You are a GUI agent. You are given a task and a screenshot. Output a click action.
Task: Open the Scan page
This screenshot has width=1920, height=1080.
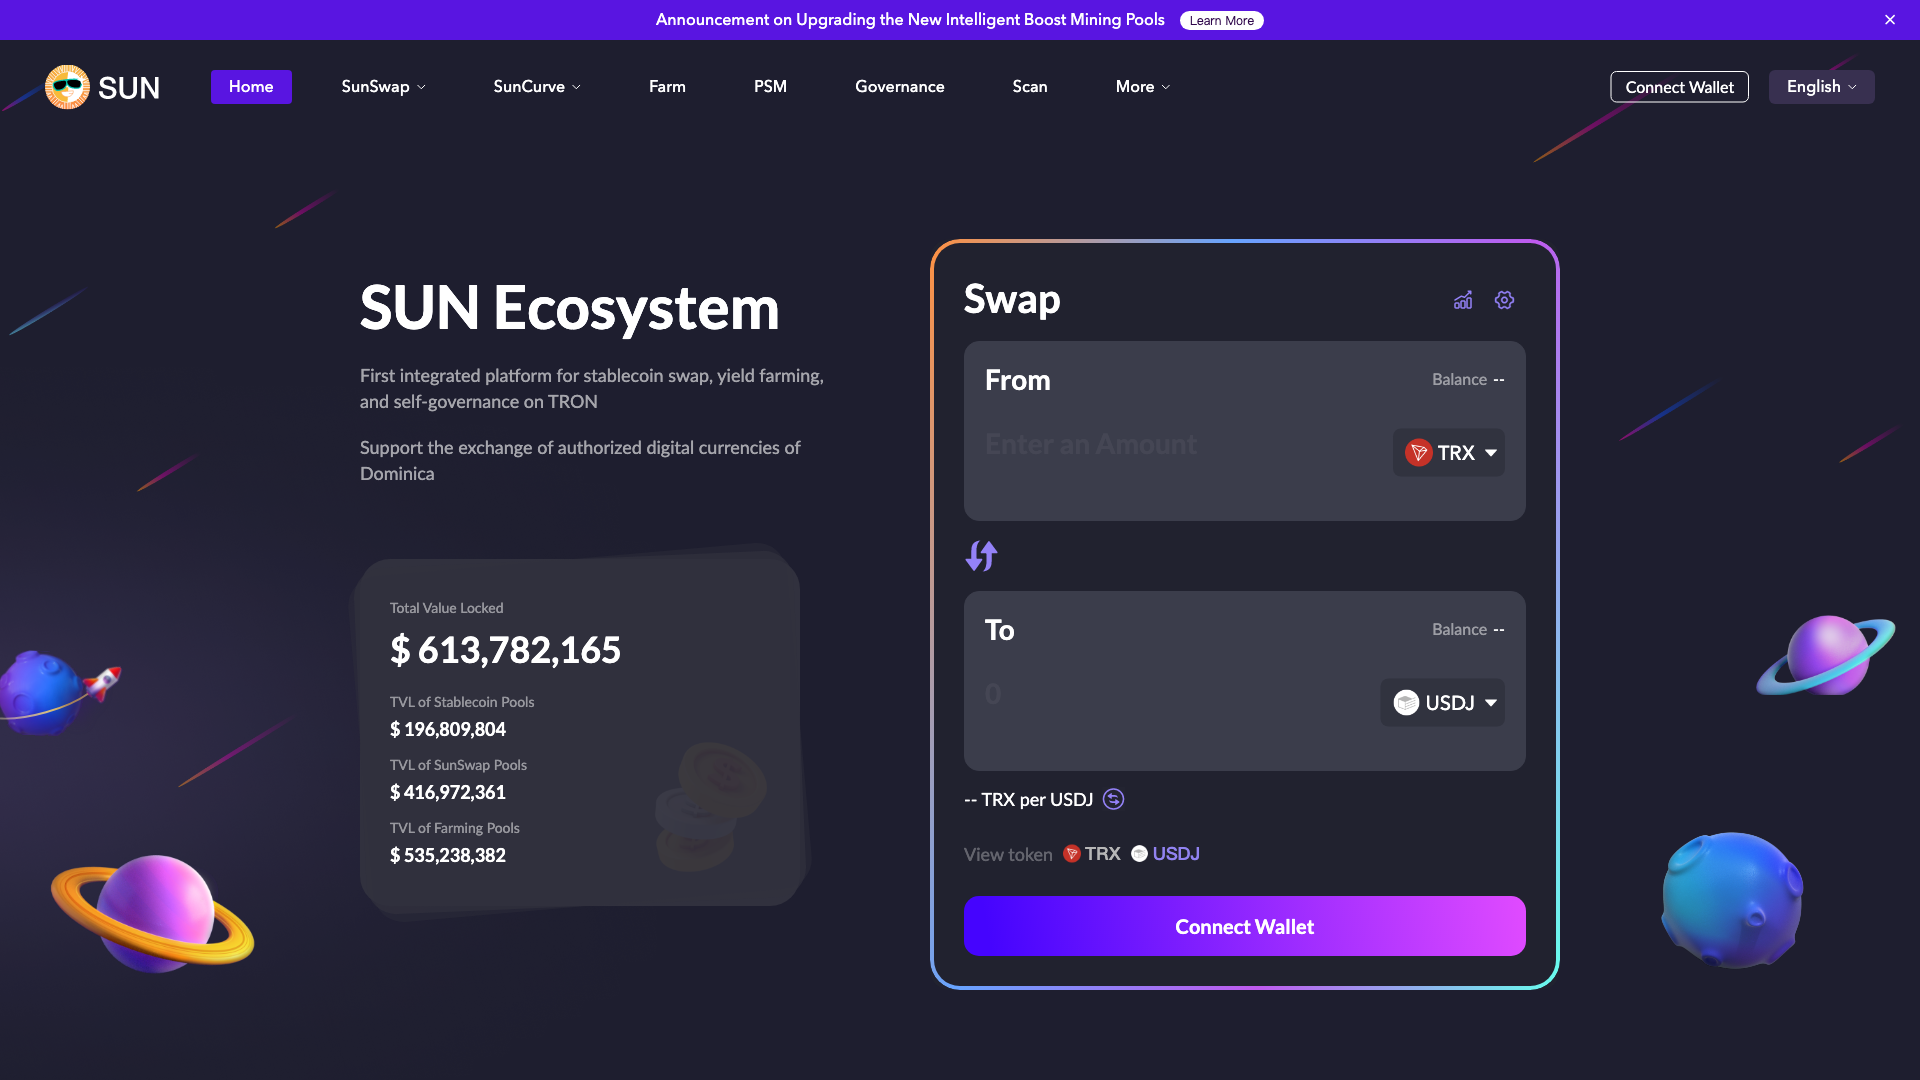pyautogui.click(x=1030, y=87)
